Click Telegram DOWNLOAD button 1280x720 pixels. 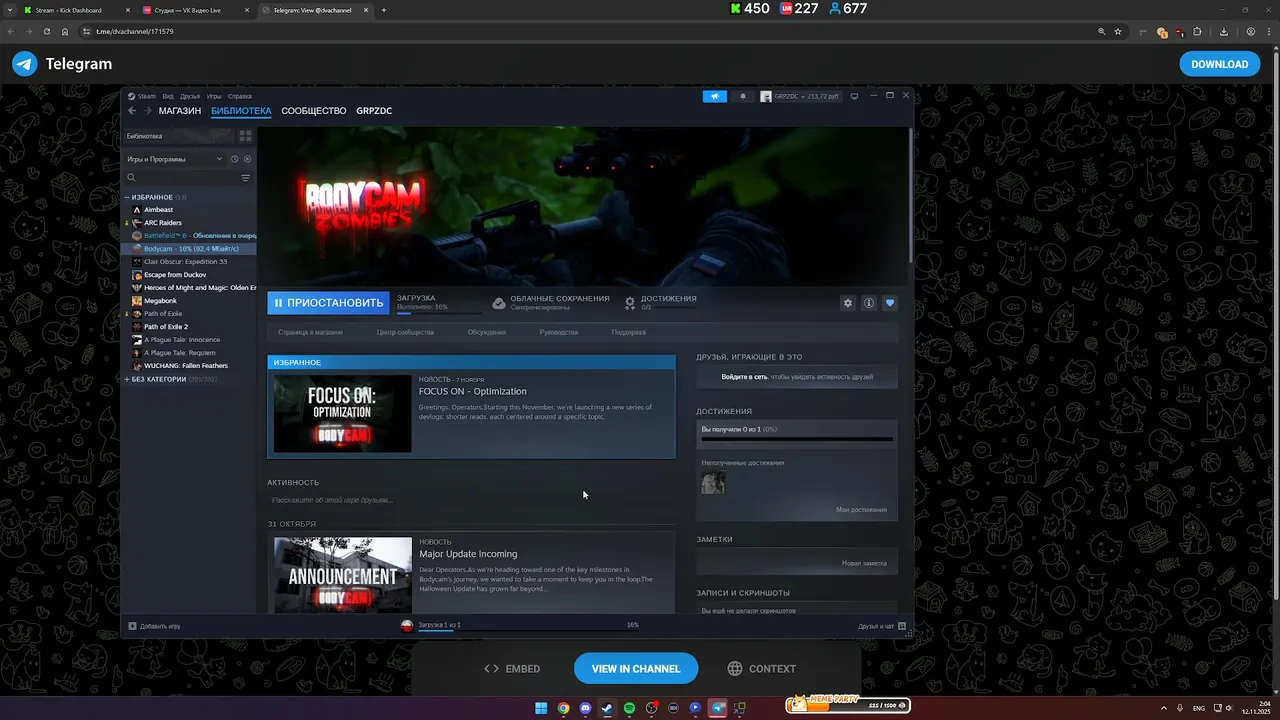coord(1219,64)
